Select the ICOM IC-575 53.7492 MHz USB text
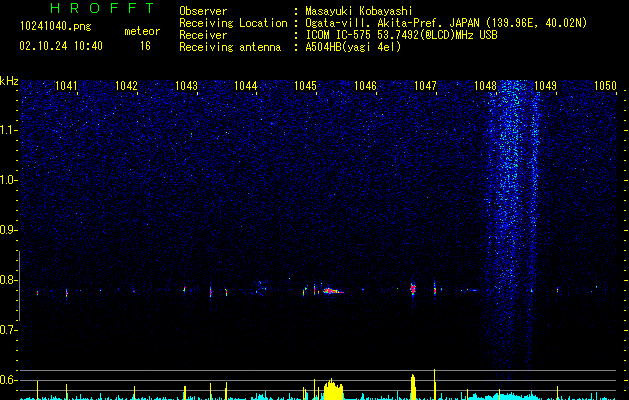Screen dimensions: 629x400 pyautogui.click(x=401, y=35)
